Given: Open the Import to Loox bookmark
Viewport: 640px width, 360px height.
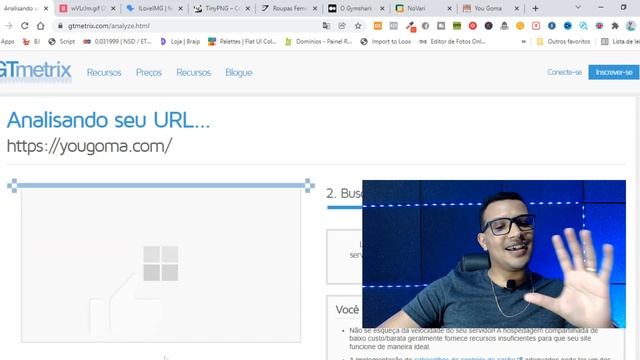Looking at the screenshot, I should [386, 41].
